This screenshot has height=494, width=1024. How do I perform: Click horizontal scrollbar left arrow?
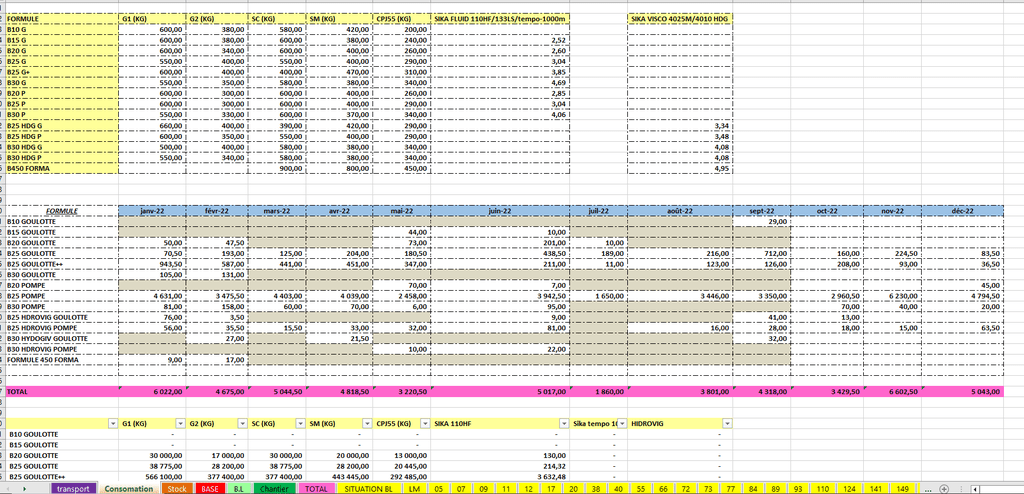(976, 489)
